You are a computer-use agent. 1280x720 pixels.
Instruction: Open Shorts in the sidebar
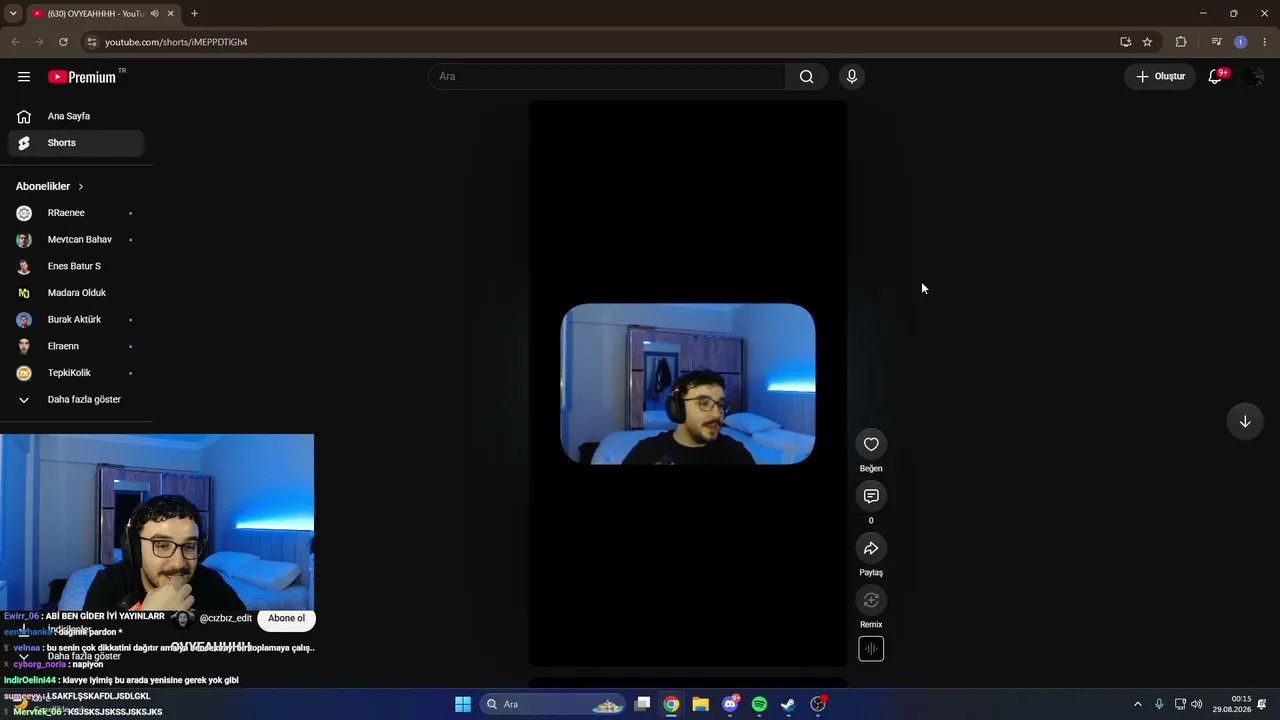click(77, 143)
